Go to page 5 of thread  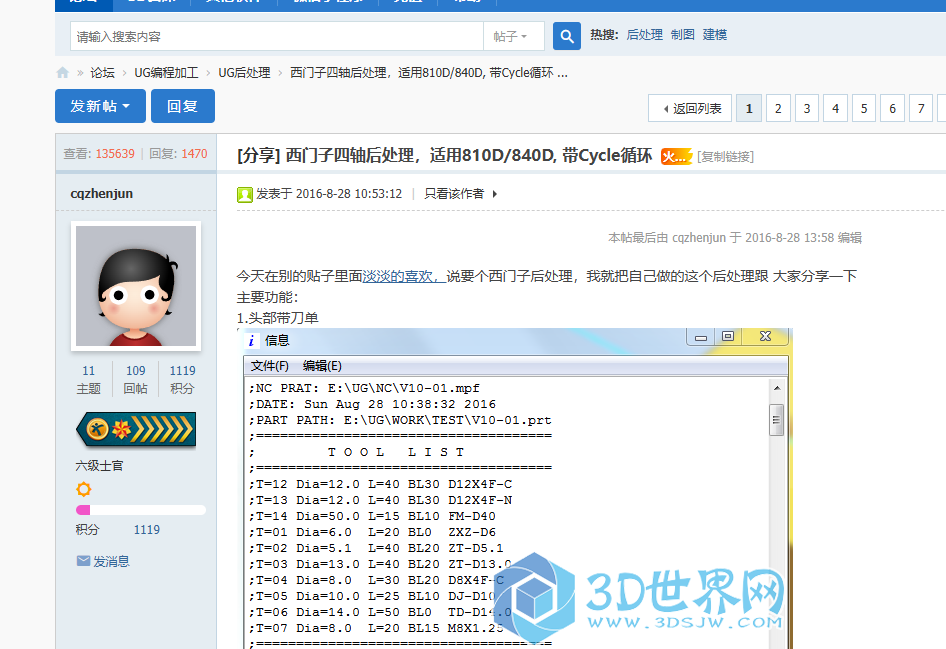pyautogui.click(x=864, y=109)
